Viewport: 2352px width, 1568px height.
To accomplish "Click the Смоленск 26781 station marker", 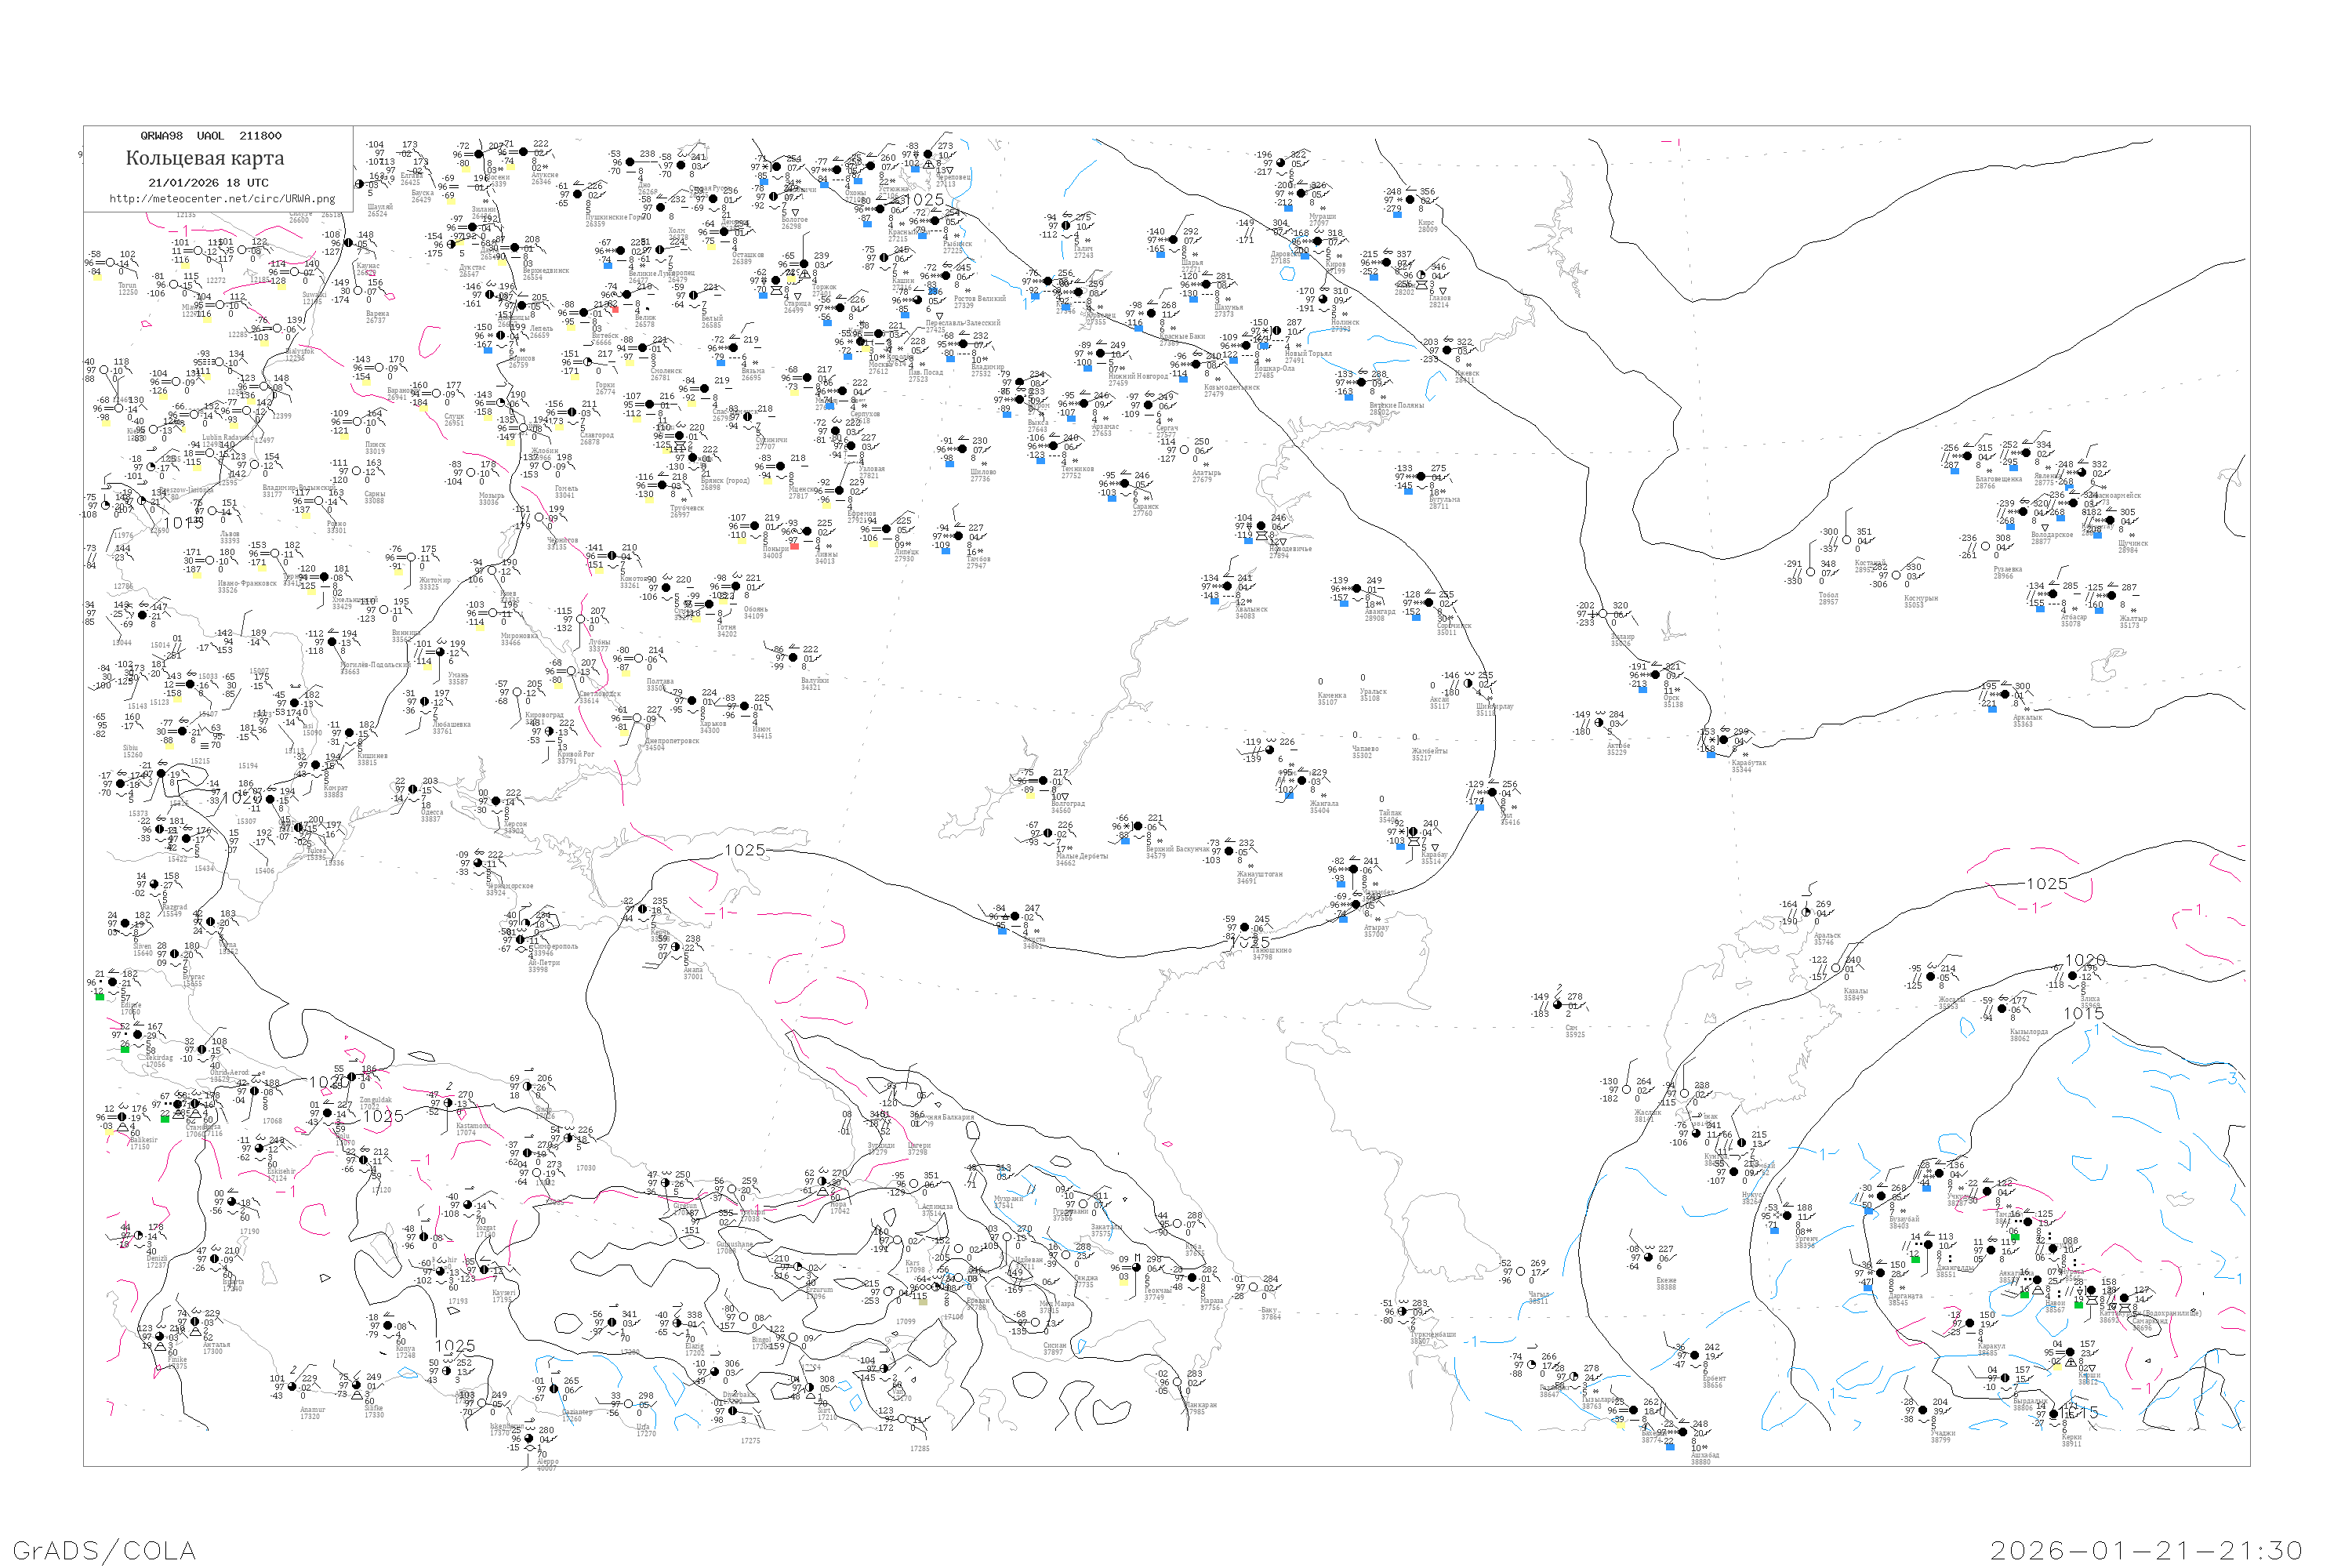I will point(643,349).
